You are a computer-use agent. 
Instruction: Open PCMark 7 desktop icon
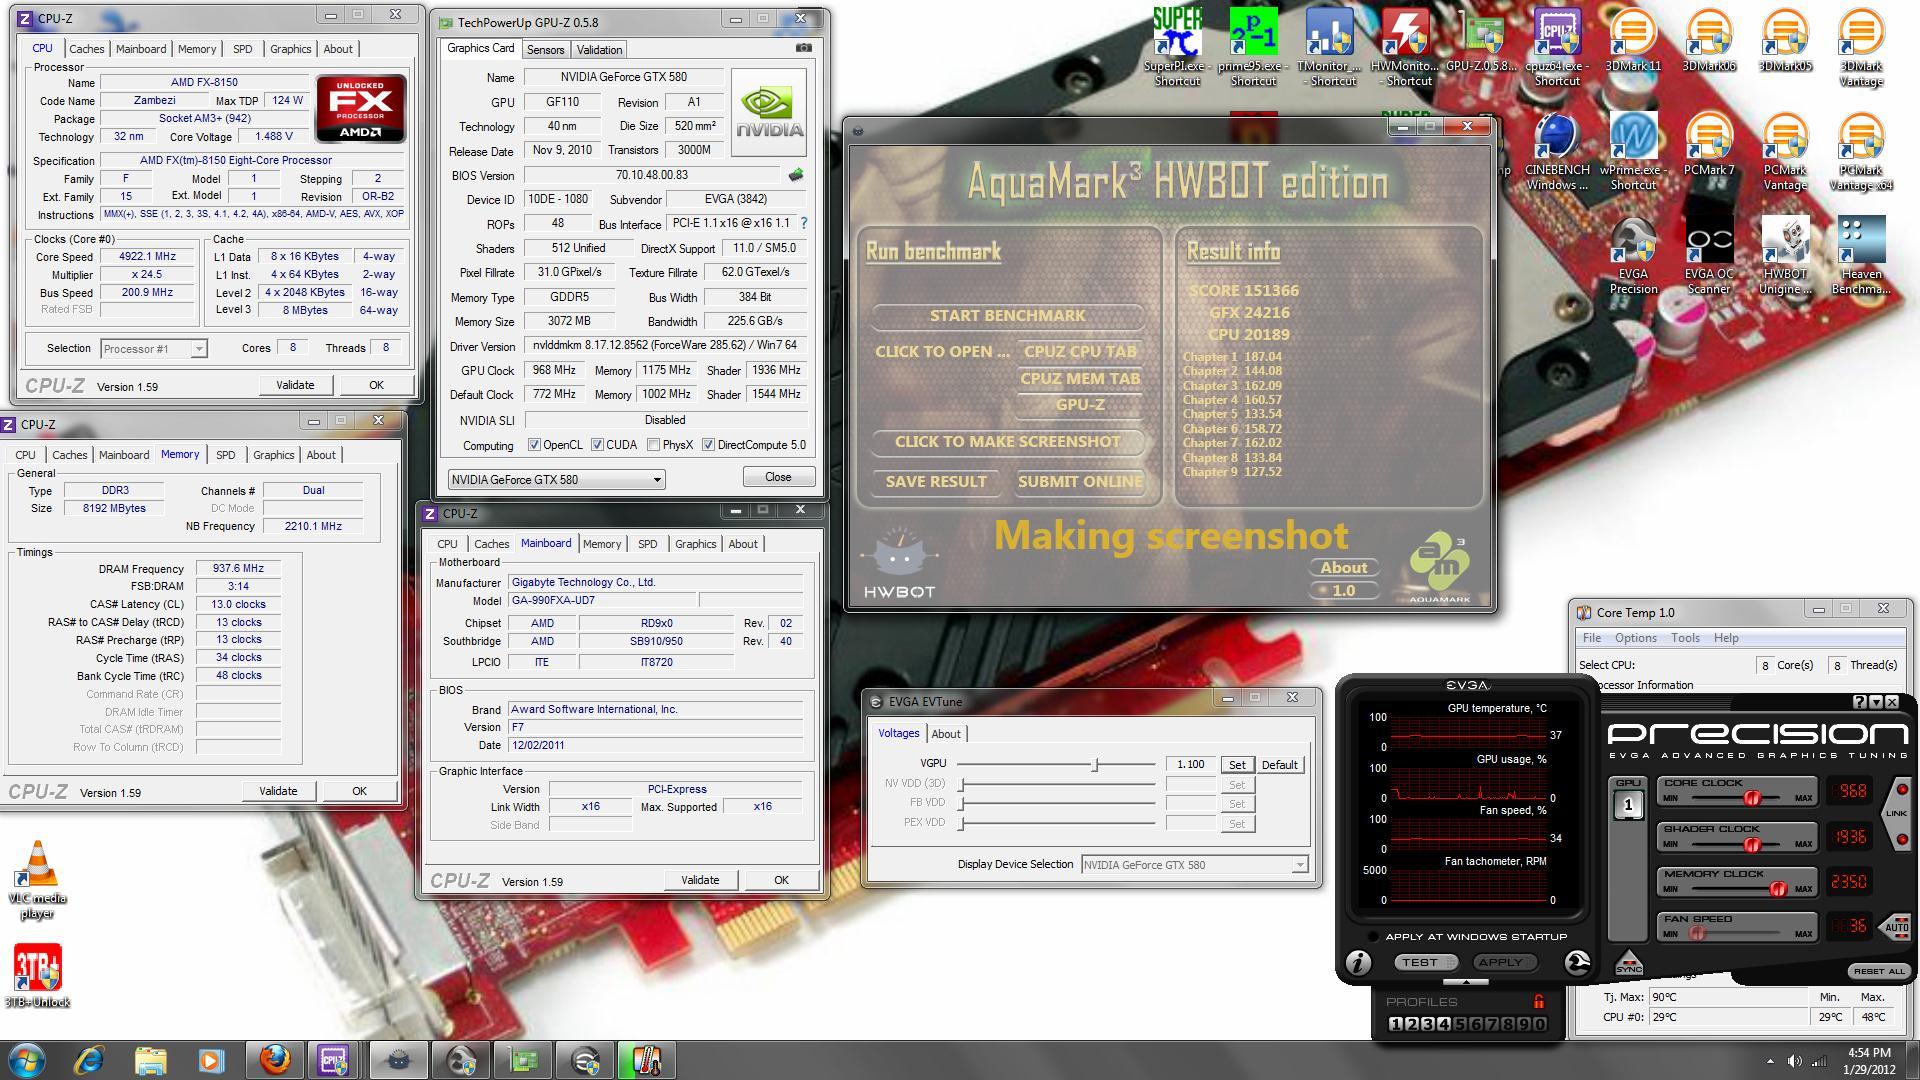1709,144
